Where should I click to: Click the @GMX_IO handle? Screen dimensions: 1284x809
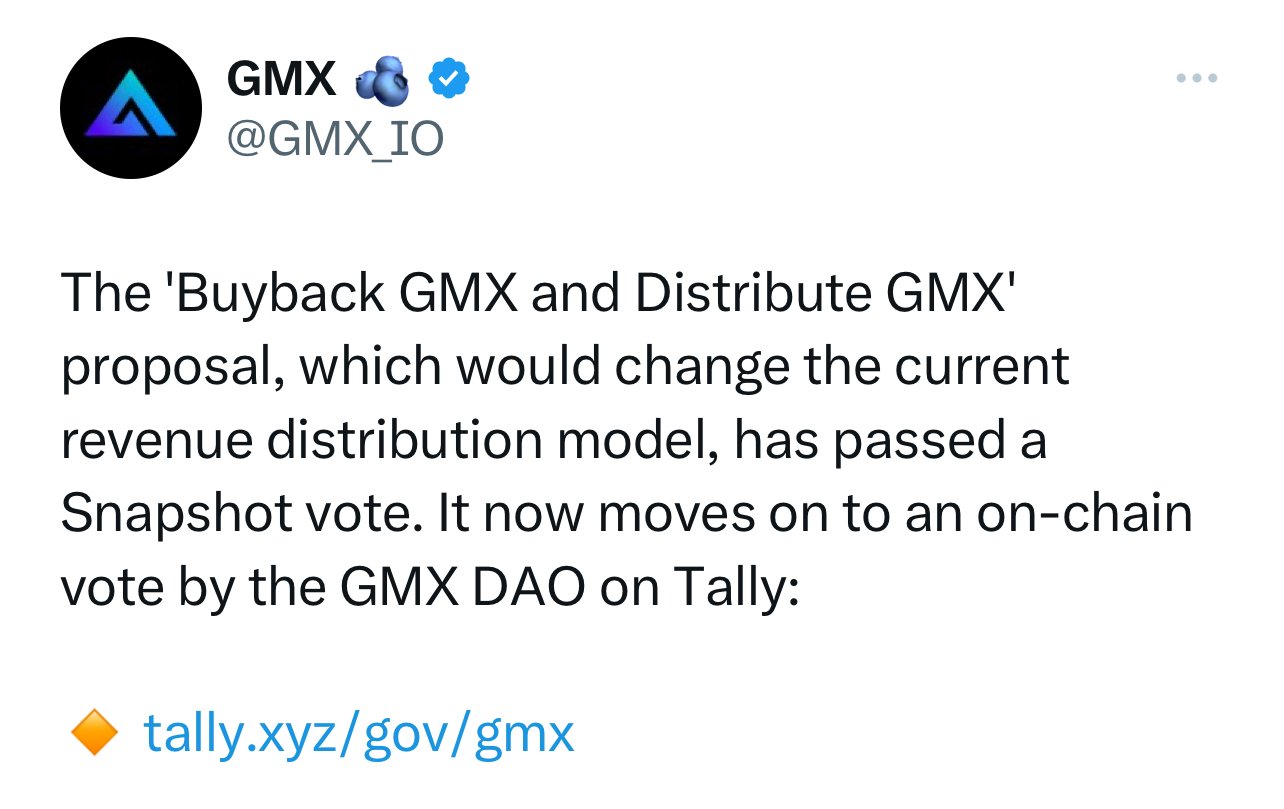coord(335,139)
